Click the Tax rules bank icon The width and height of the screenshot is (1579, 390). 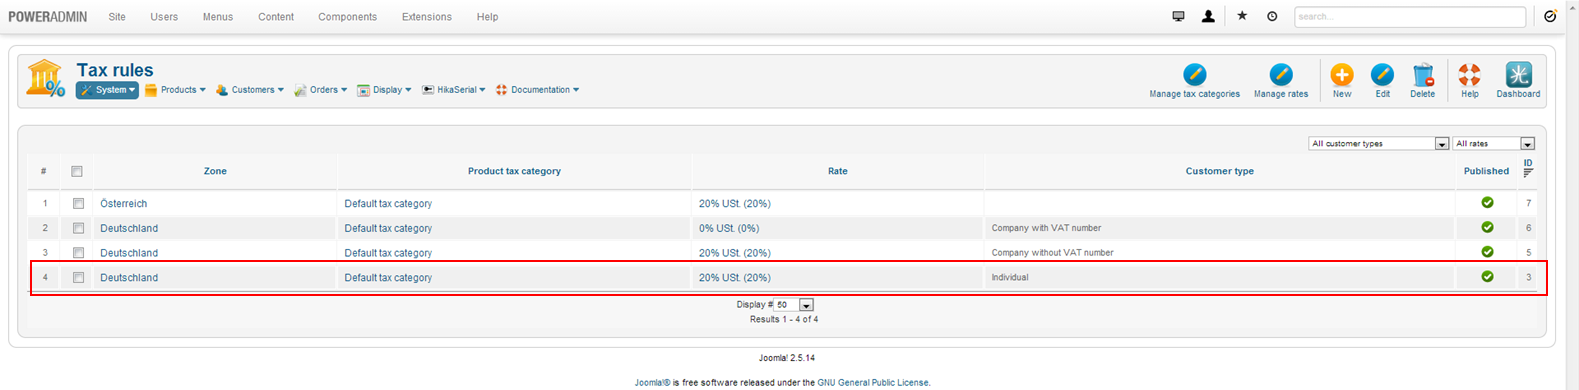[45, 78]
